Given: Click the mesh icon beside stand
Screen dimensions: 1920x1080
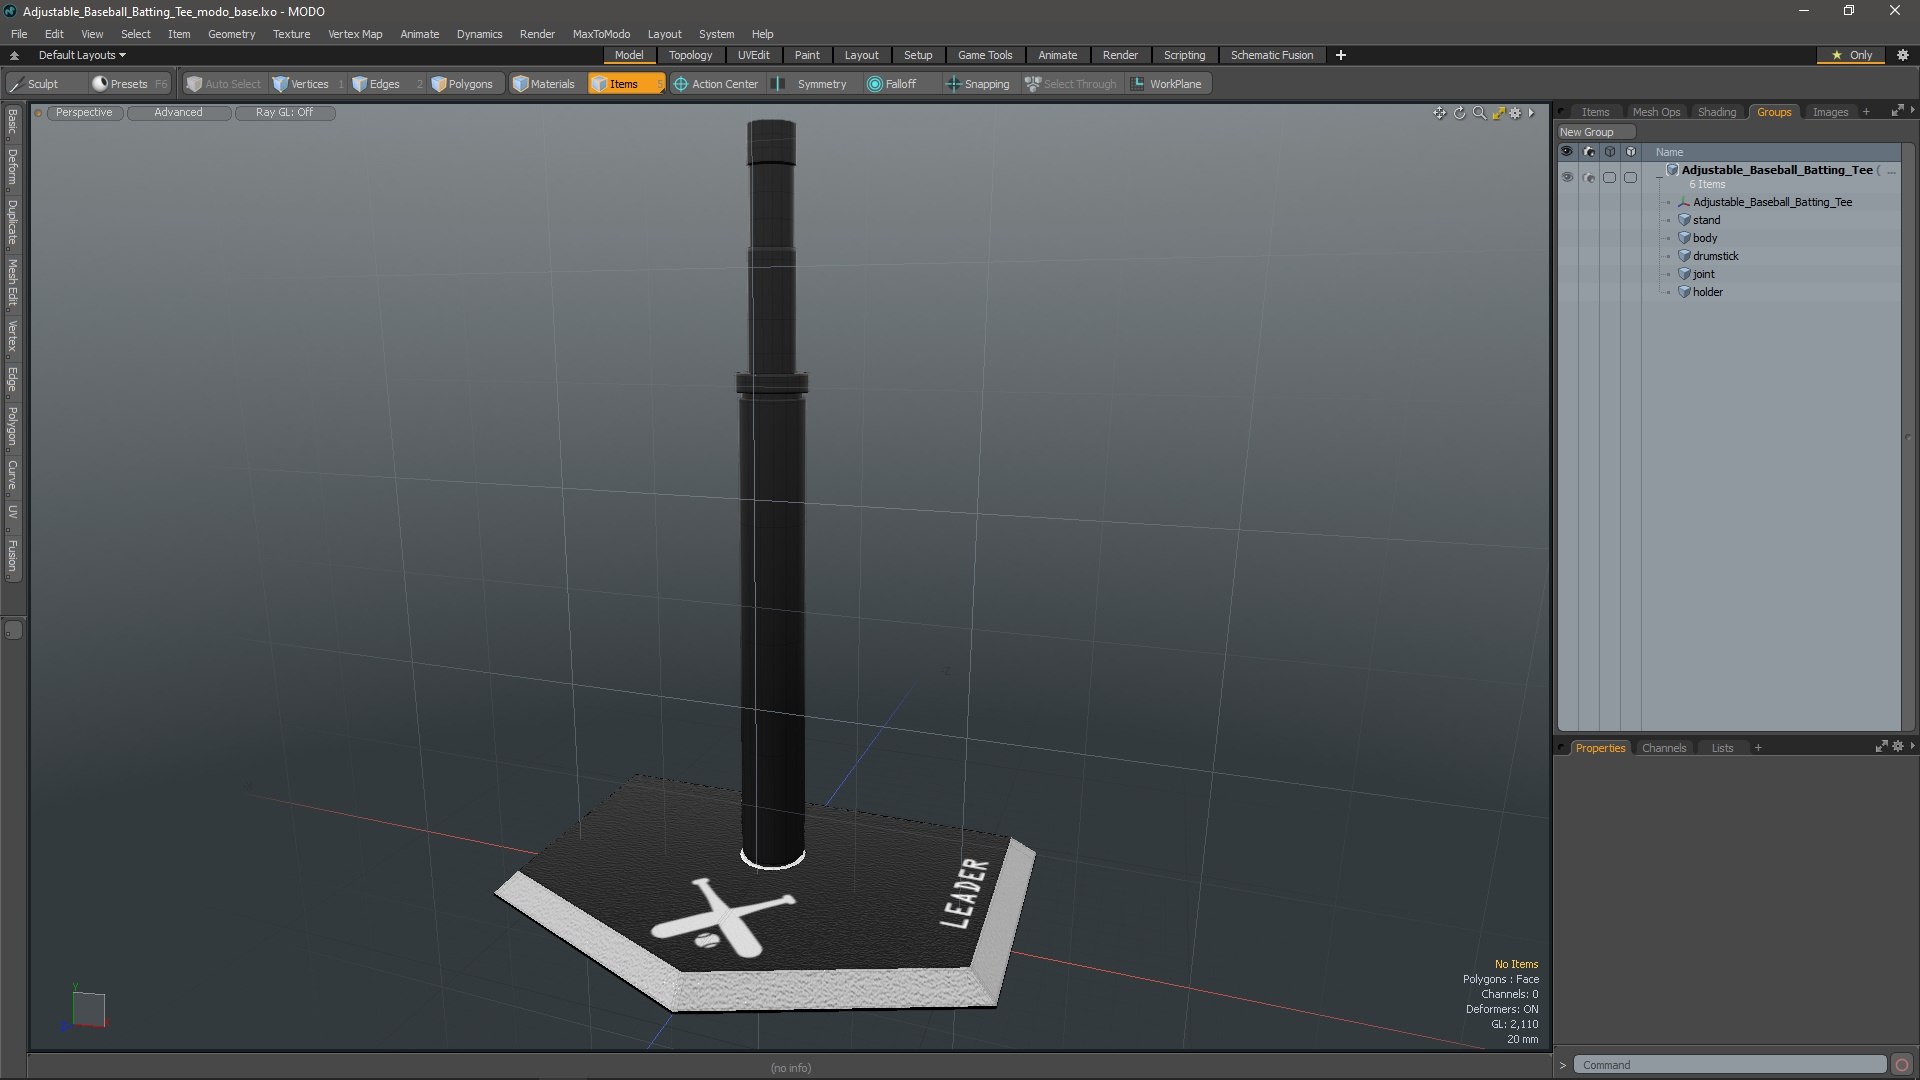Looking at the screenshot, I should pos(1684,220).
